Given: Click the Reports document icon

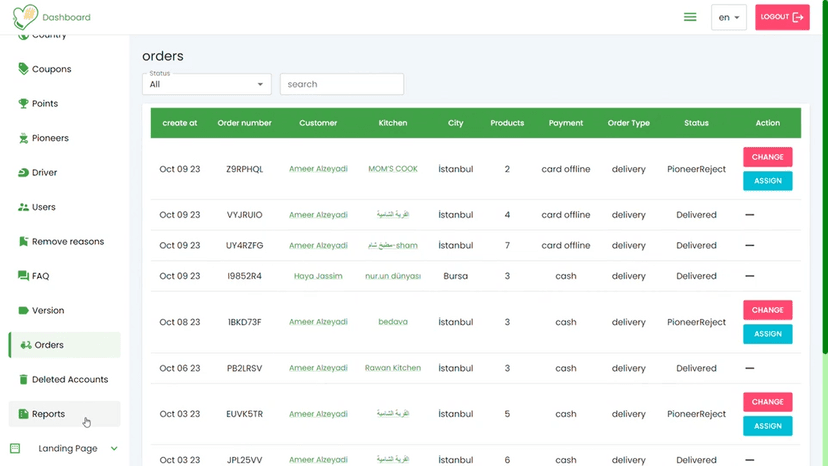Looking at the screenshot, I should point(23,414).
